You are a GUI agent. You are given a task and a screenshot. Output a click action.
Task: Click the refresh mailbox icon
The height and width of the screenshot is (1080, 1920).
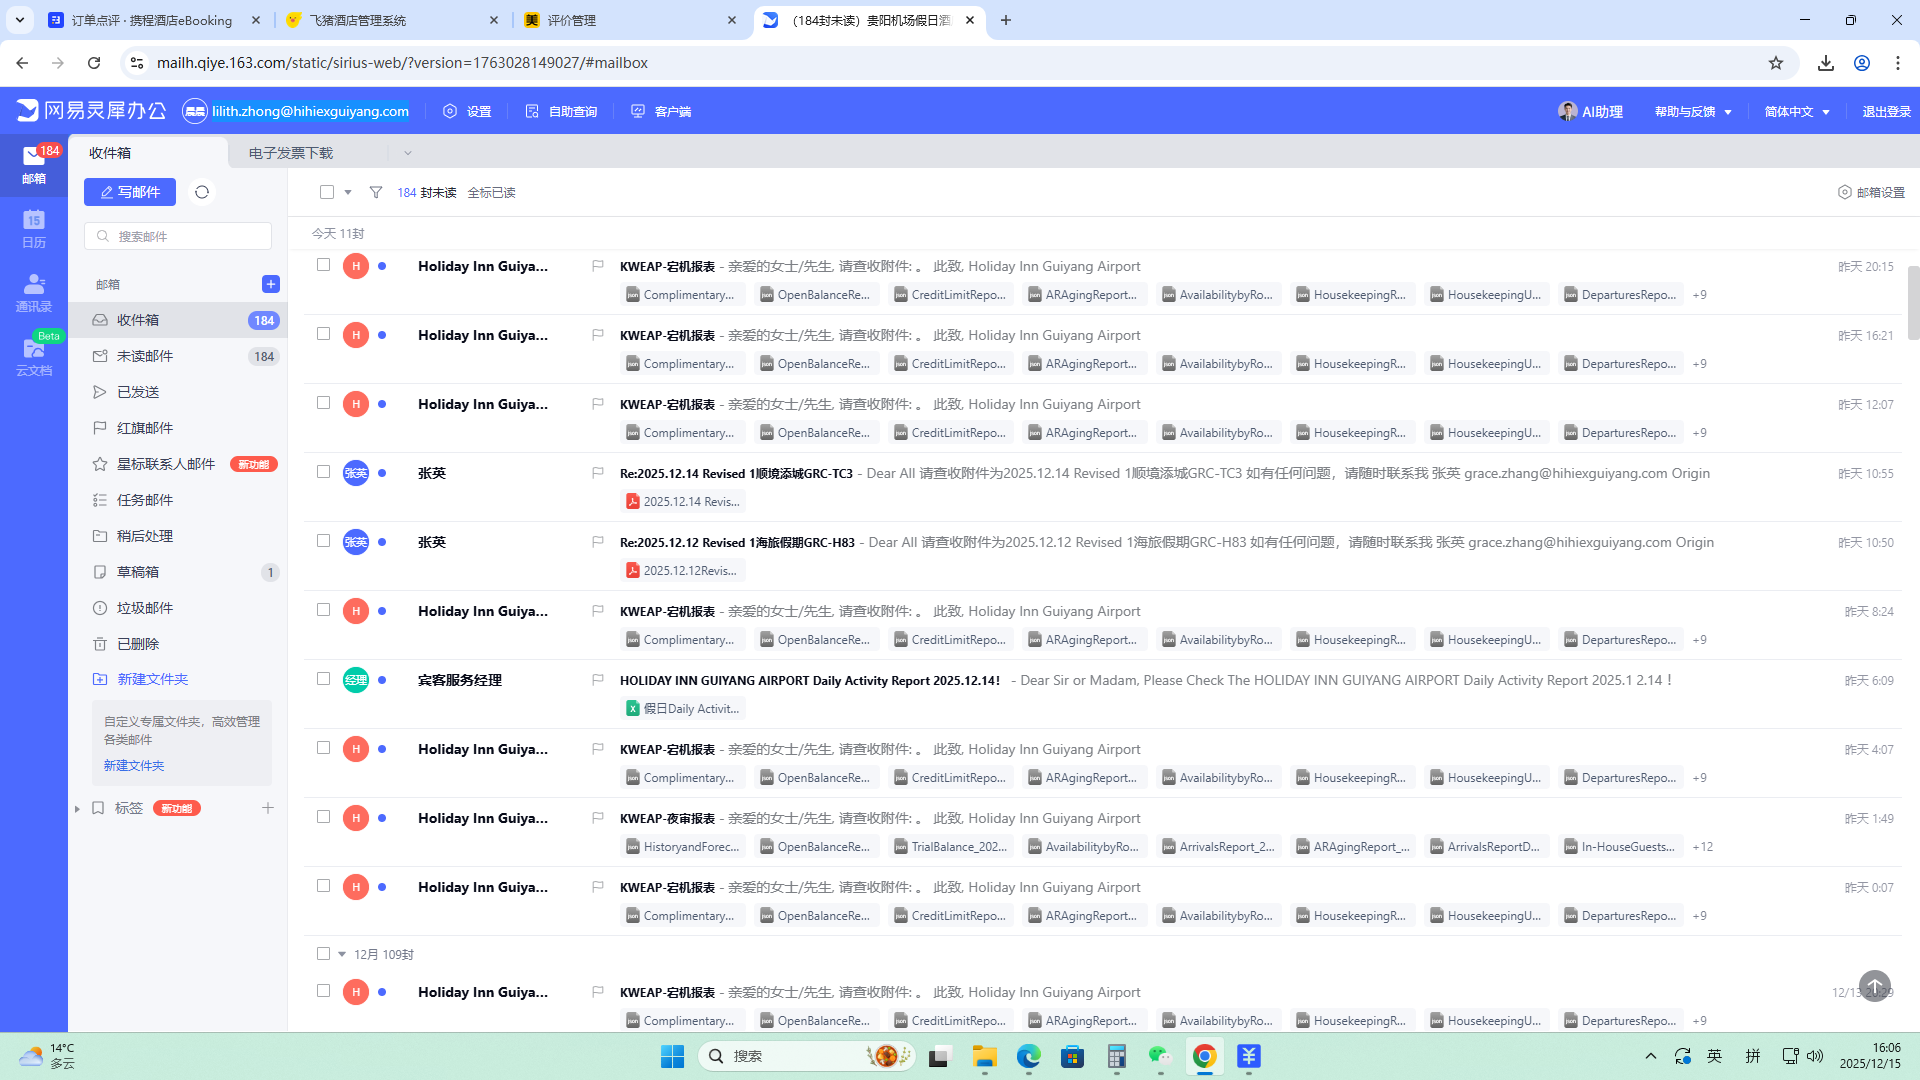coord(202,192)
